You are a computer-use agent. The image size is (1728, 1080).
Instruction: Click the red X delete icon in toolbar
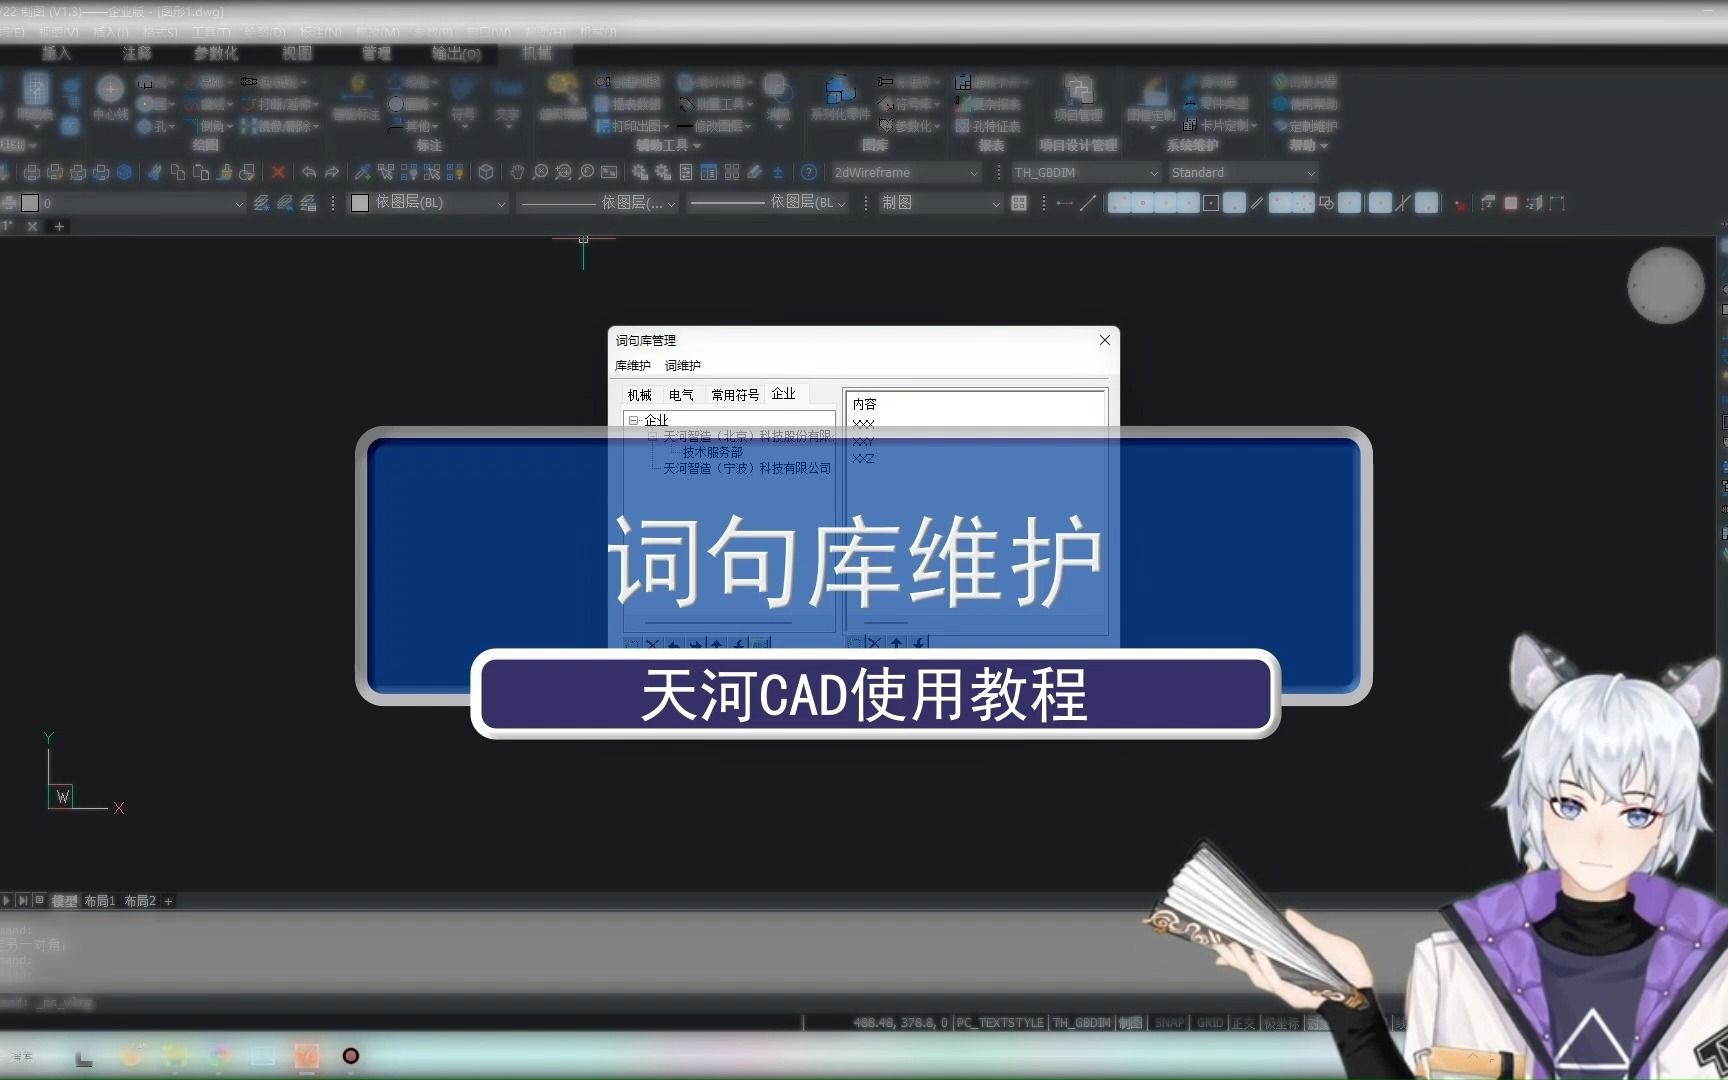coord(279,172)
